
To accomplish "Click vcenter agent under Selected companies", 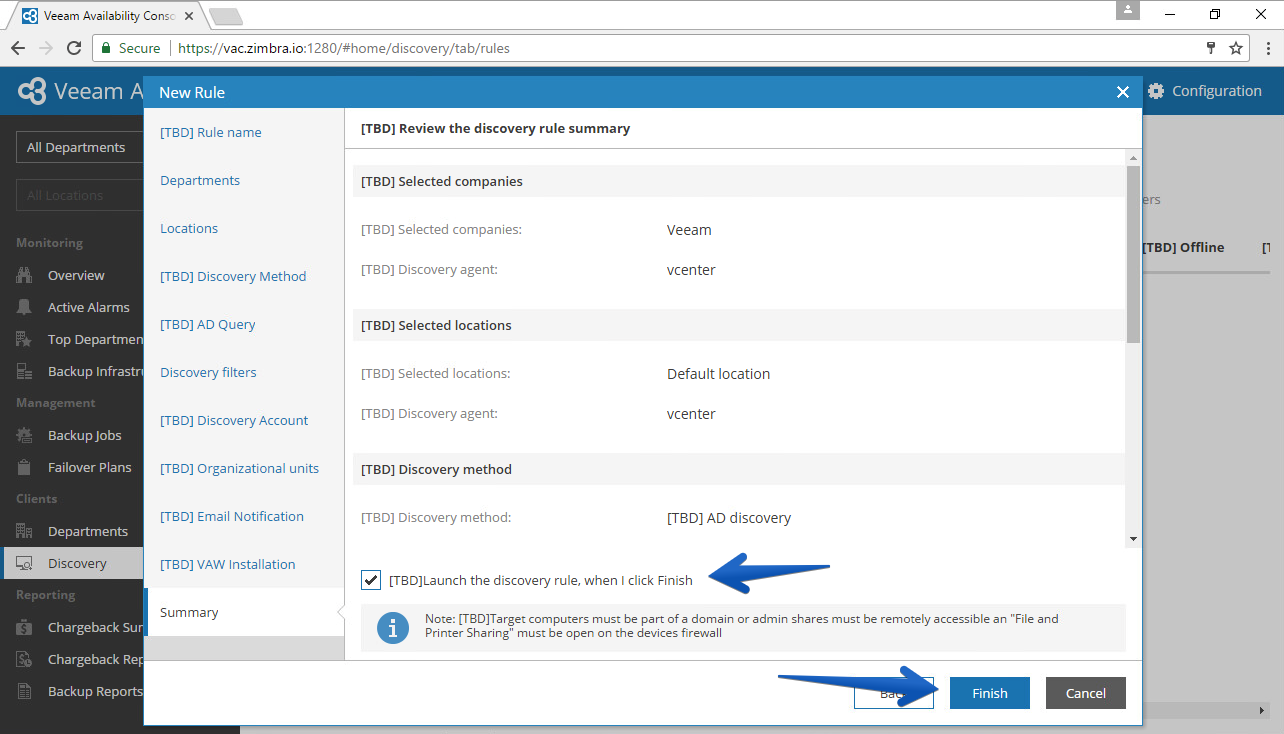I will (x=691, y=270).
